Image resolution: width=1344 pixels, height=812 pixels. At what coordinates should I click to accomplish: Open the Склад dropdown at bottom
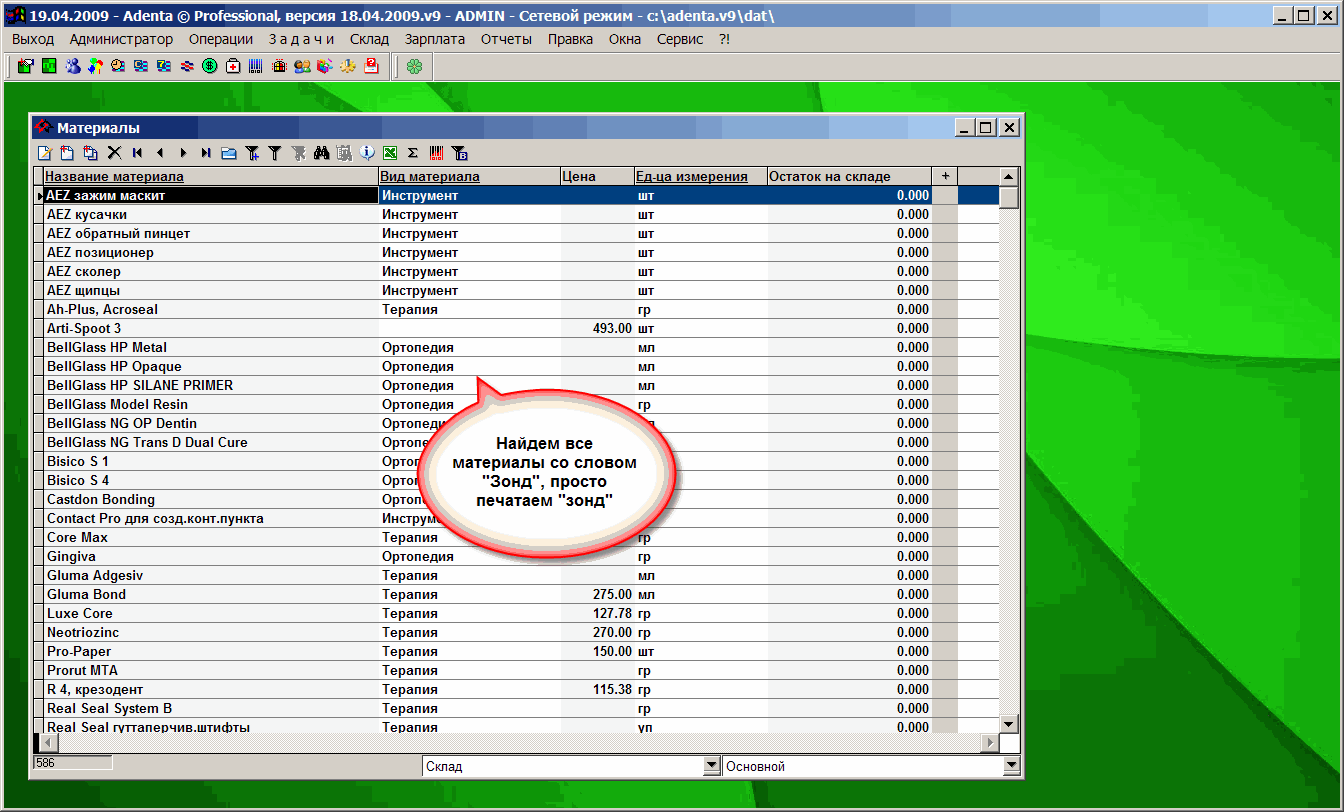(712, 767)
